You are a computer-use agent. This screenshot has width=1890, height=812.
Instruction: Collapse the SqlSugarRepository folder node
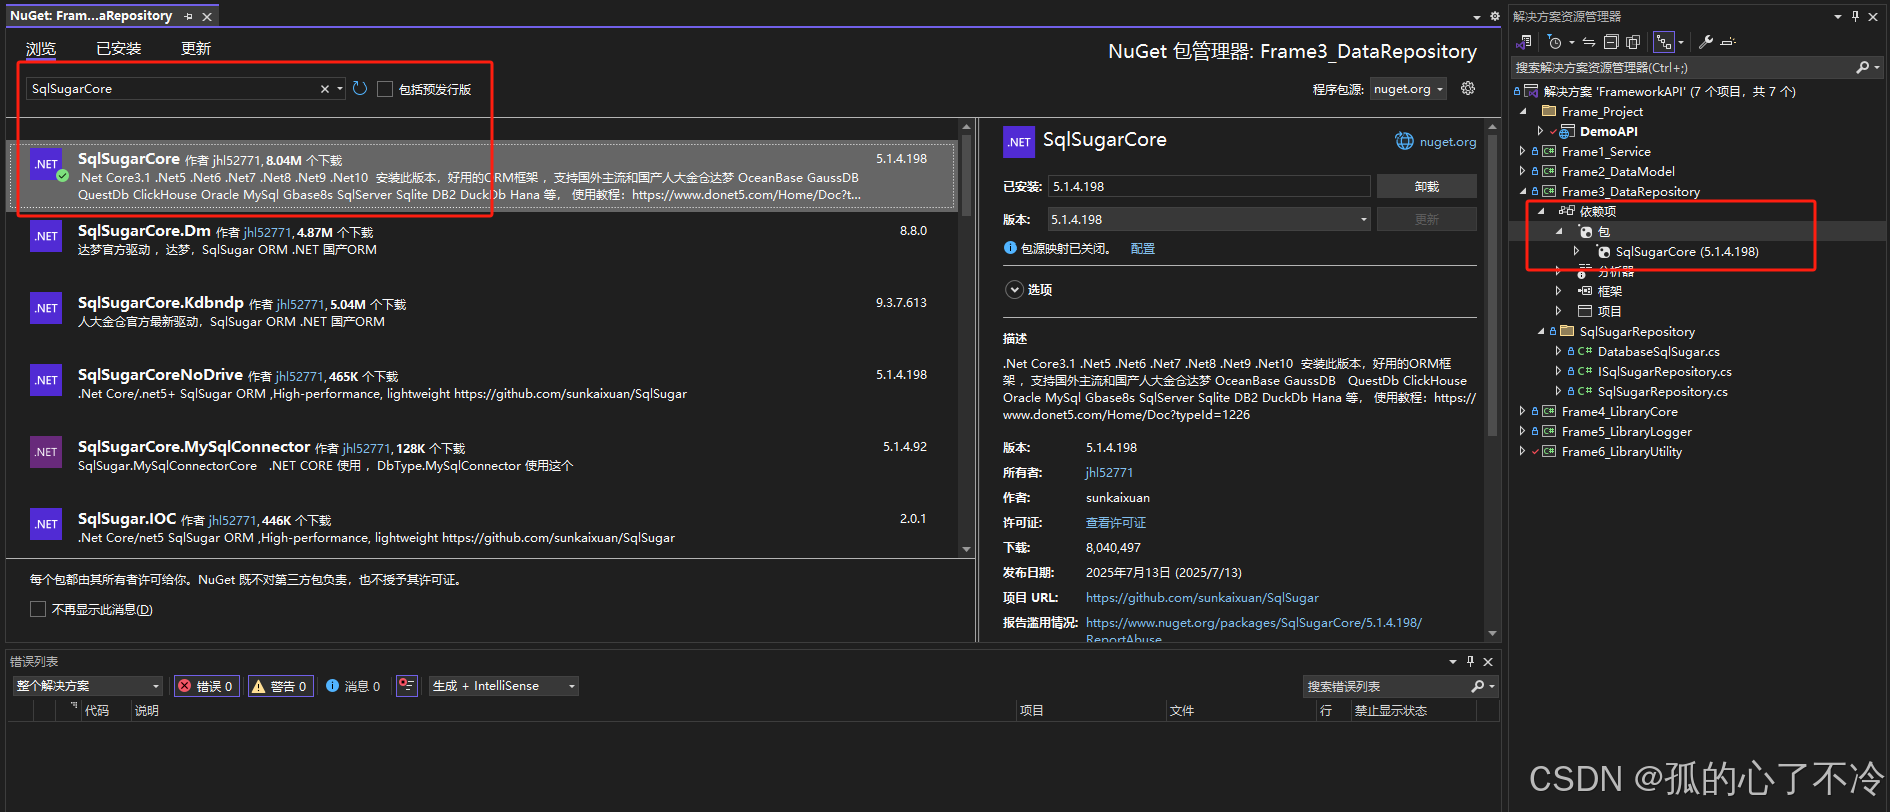pyautogui.click(x=1540, y=331)
